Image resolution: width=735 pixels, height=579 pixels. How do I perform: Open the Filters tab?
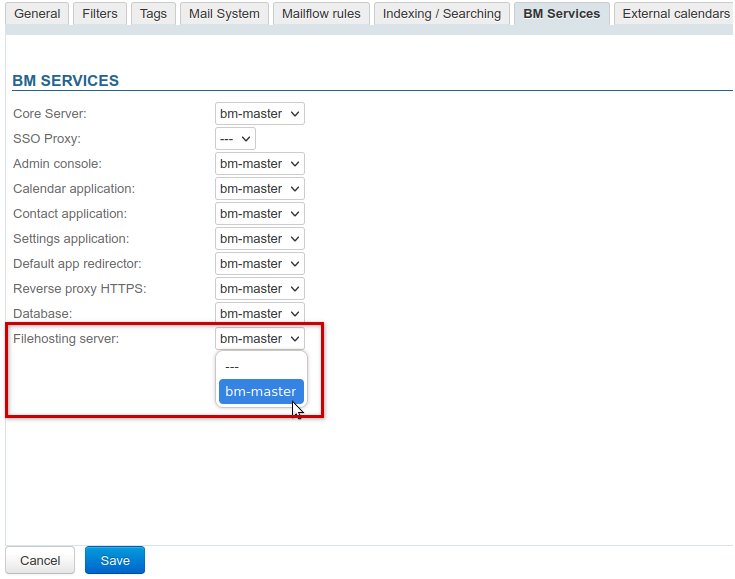tap(100, 14)
